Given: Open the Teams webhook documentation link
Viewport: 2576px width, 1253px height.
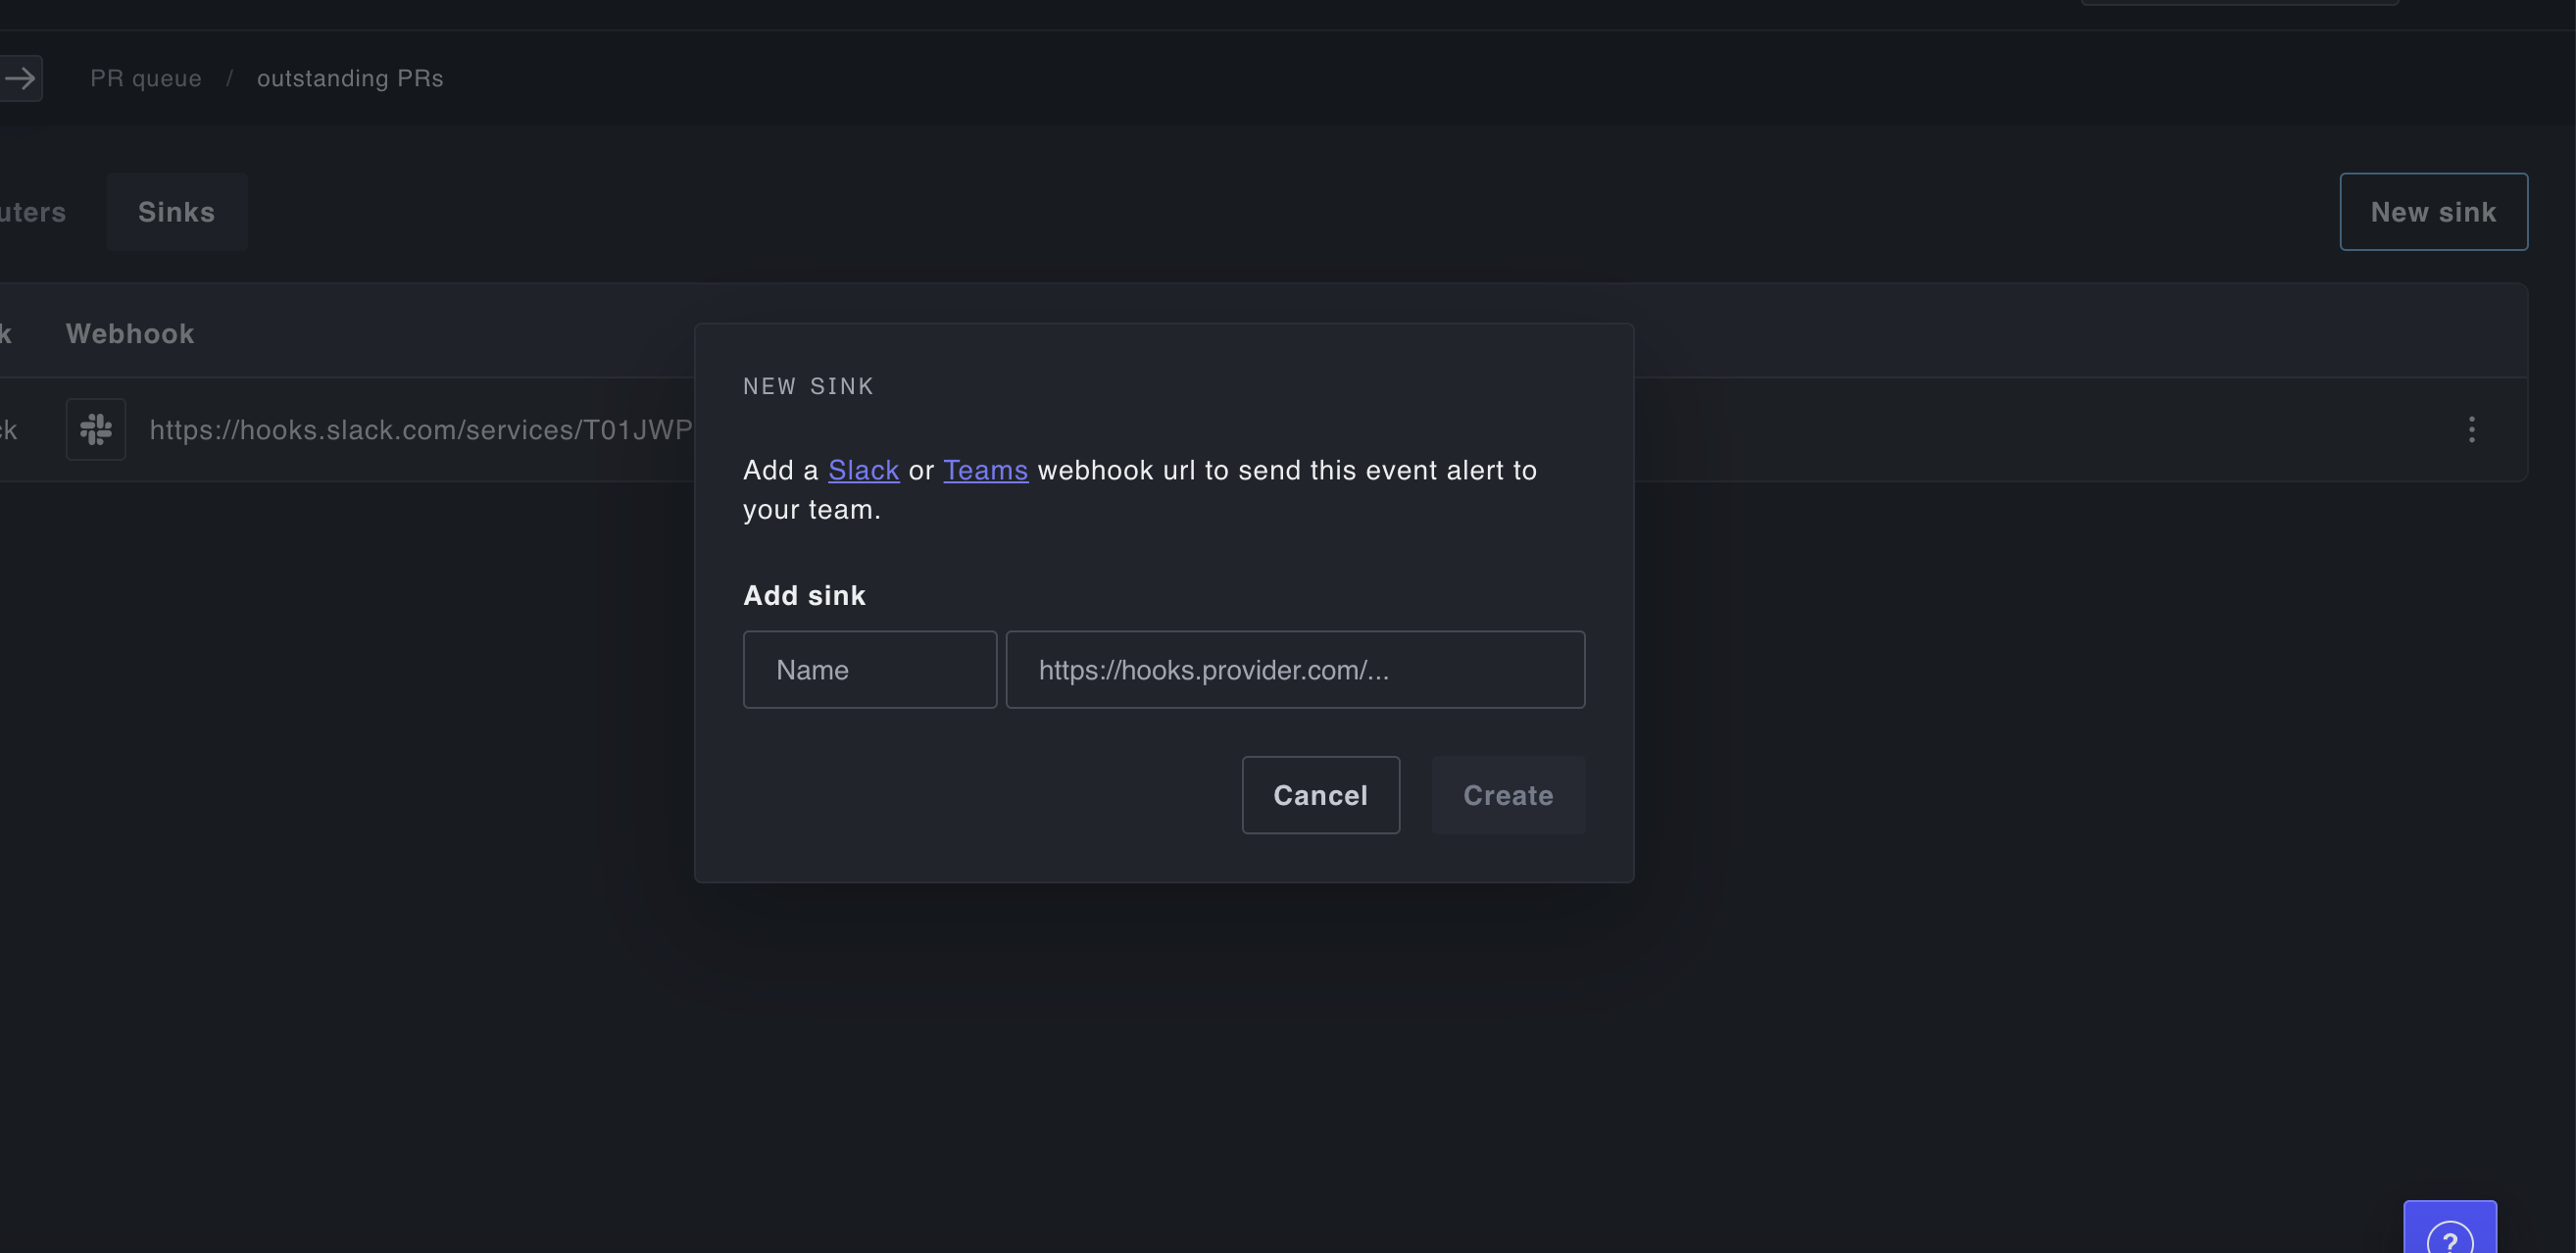Looking at the screenshot, I should (x=985, y=470).
